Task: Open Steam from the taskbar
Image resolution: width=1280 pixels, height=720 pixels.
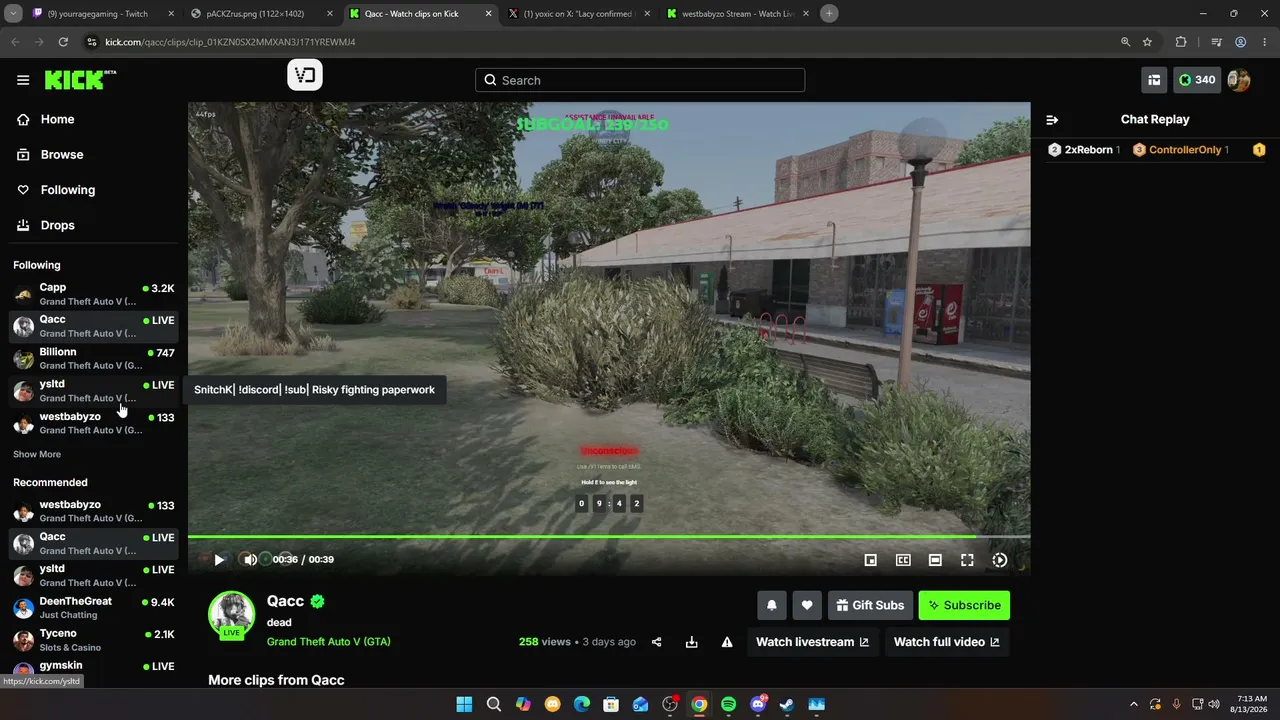Action: click(x=787, y=704)
